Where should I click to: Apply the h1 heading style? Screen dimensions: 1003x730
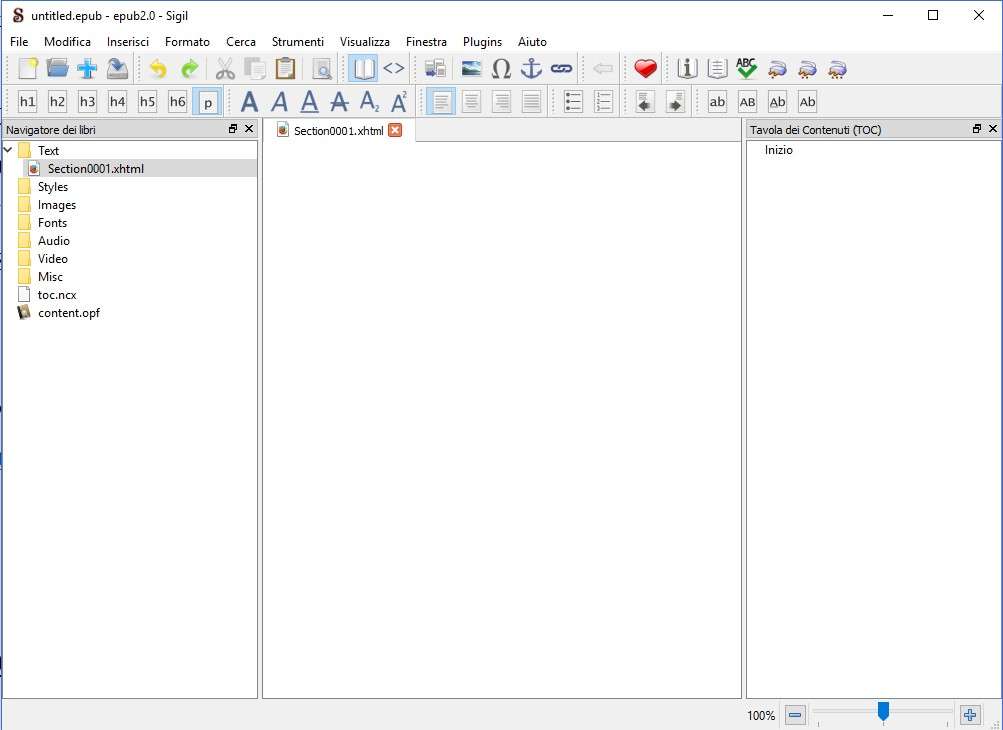[x=28, y=102]
